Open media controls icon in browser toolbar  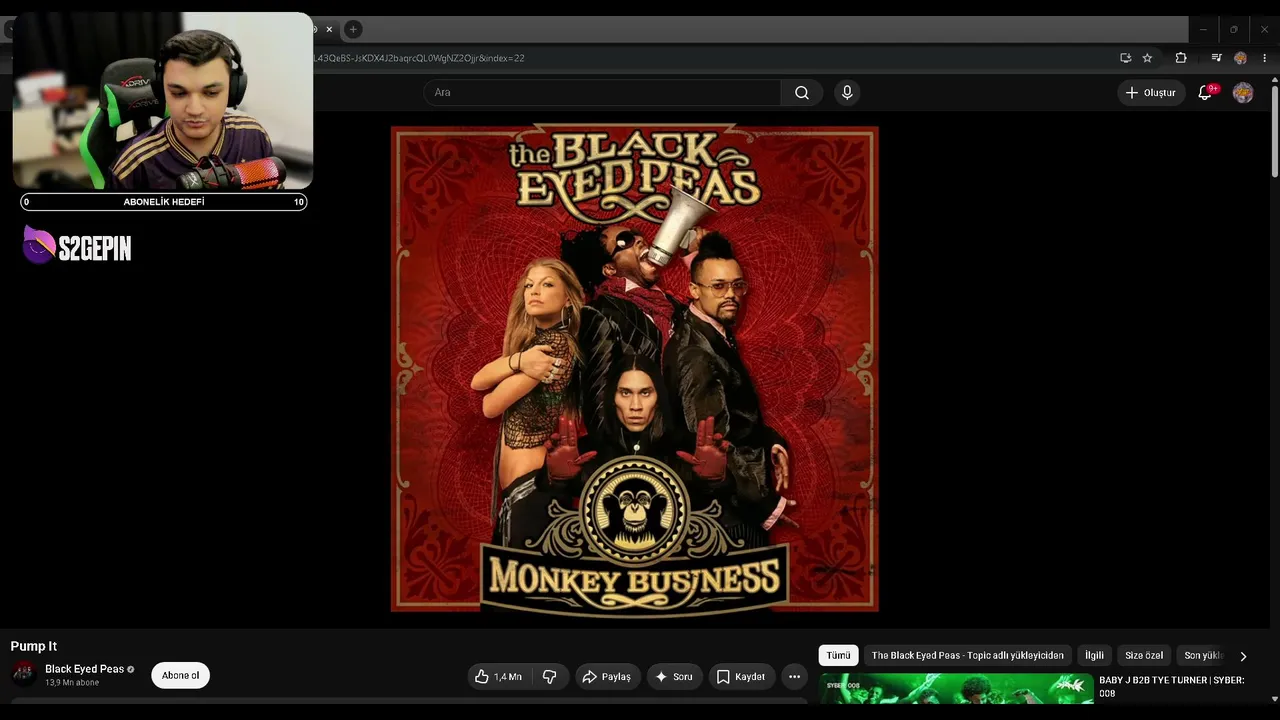point(1216,58)
